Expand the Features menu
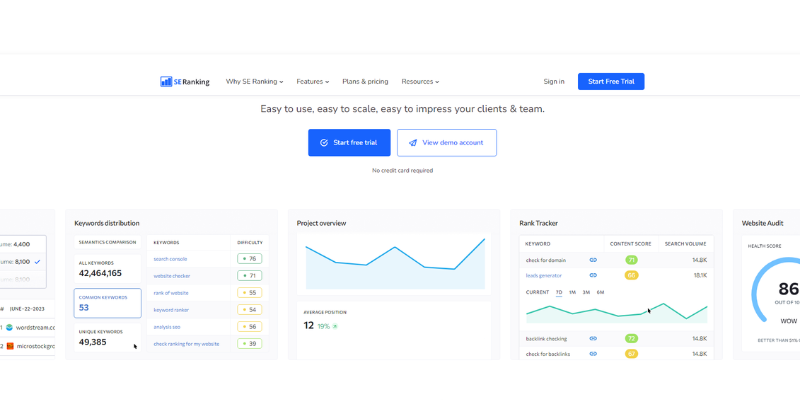Screen dimensions: 800x400 click(x=312, y=82)
